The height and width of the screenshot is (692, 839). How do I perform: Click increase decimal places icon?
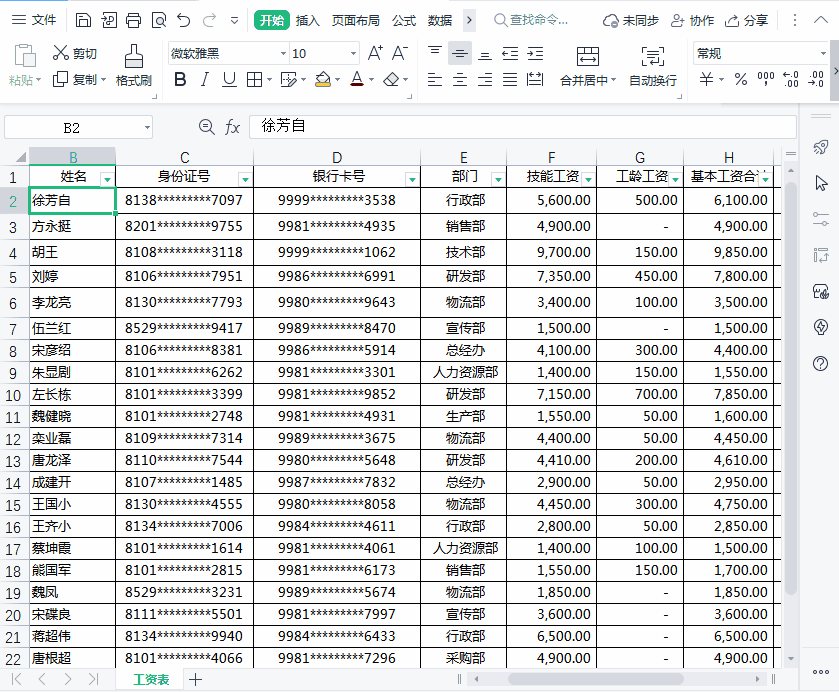pos(790,80)
